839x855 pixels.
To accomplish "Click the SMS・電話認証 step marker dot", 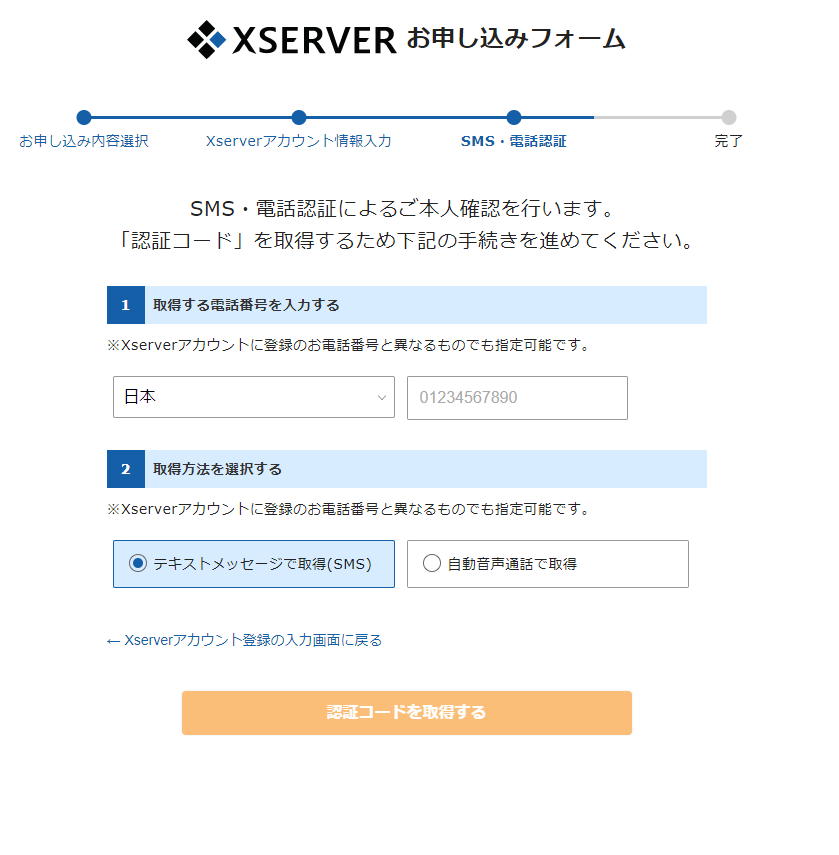I will (514, 117).
